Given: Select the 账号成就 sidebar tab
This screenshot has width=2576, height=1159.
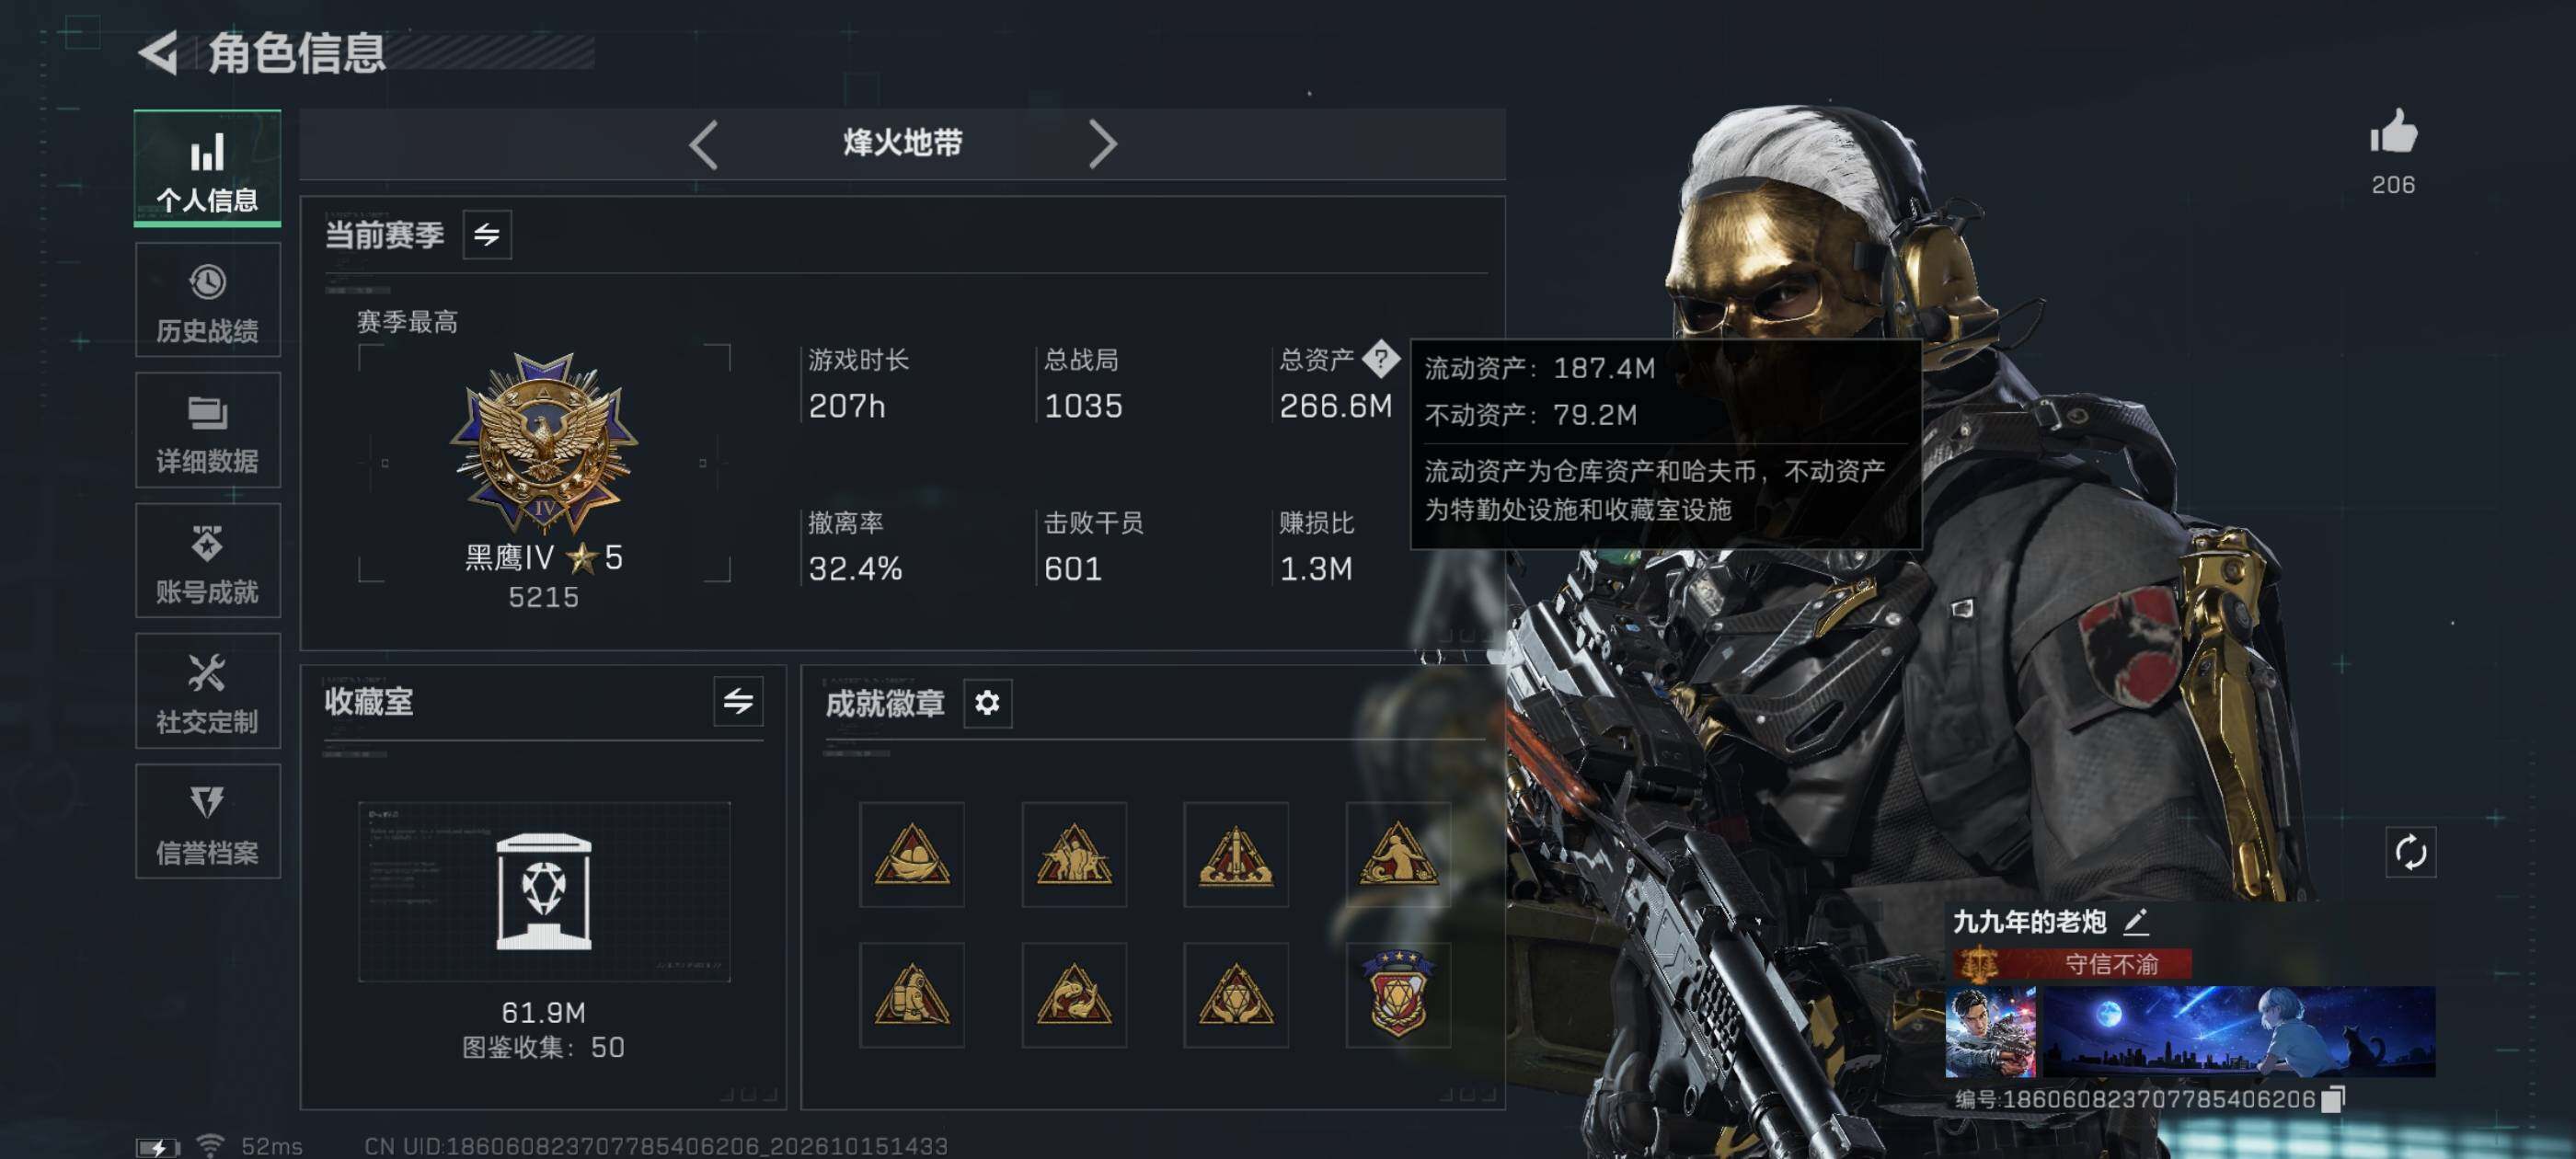Looking at the screenshot, I should pyautogui.click(x=208, y=561).
